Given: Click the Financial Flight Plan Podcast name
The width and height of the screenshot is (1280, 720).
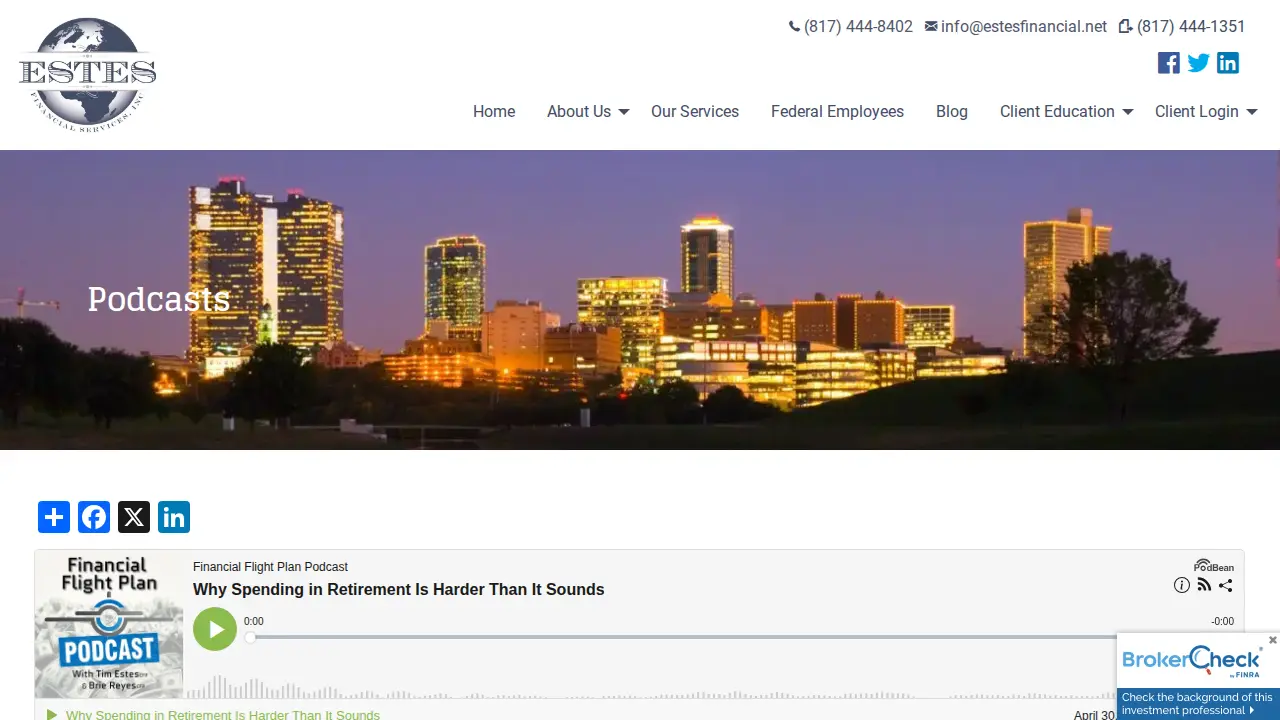Looking at the screenshot, I should point(270,567).
